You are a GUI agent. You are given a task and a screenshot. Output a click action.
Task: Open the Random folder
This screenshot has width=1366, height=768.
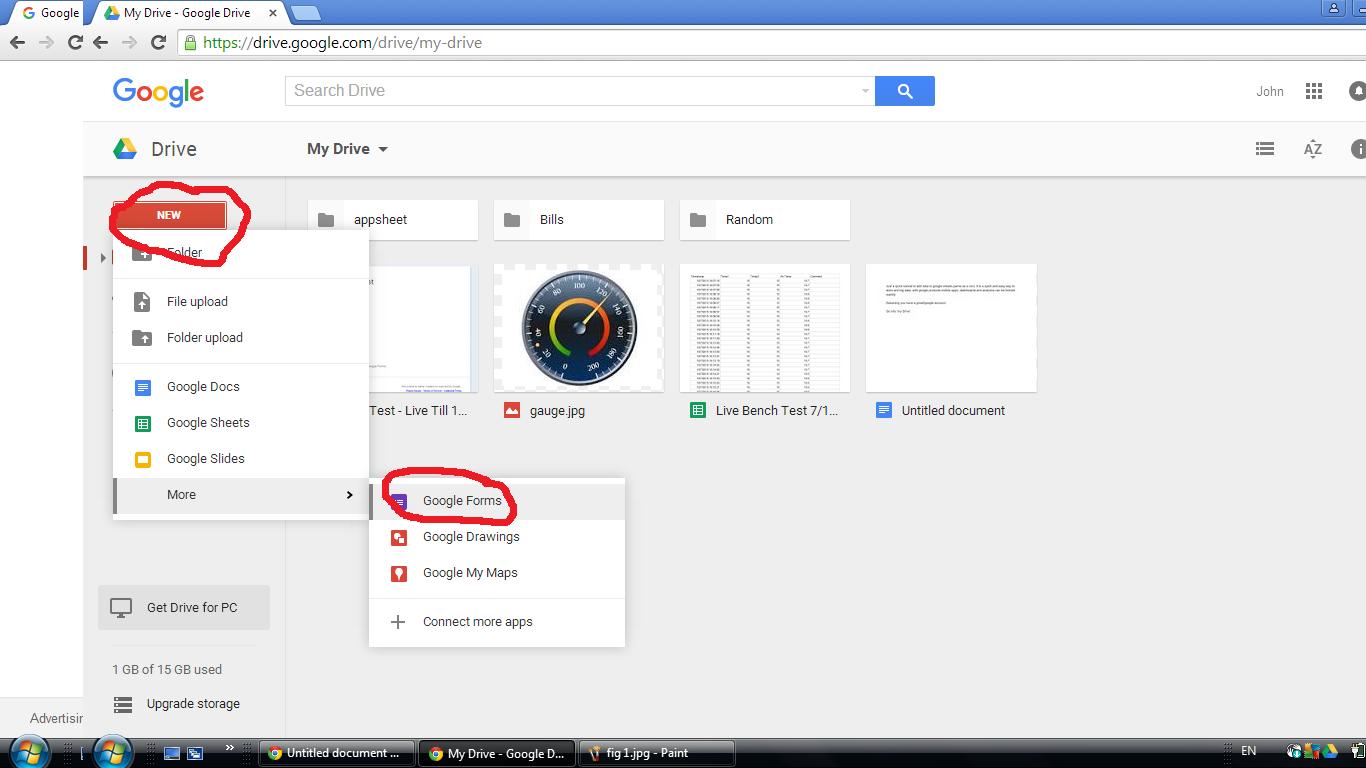click(765, 220)
